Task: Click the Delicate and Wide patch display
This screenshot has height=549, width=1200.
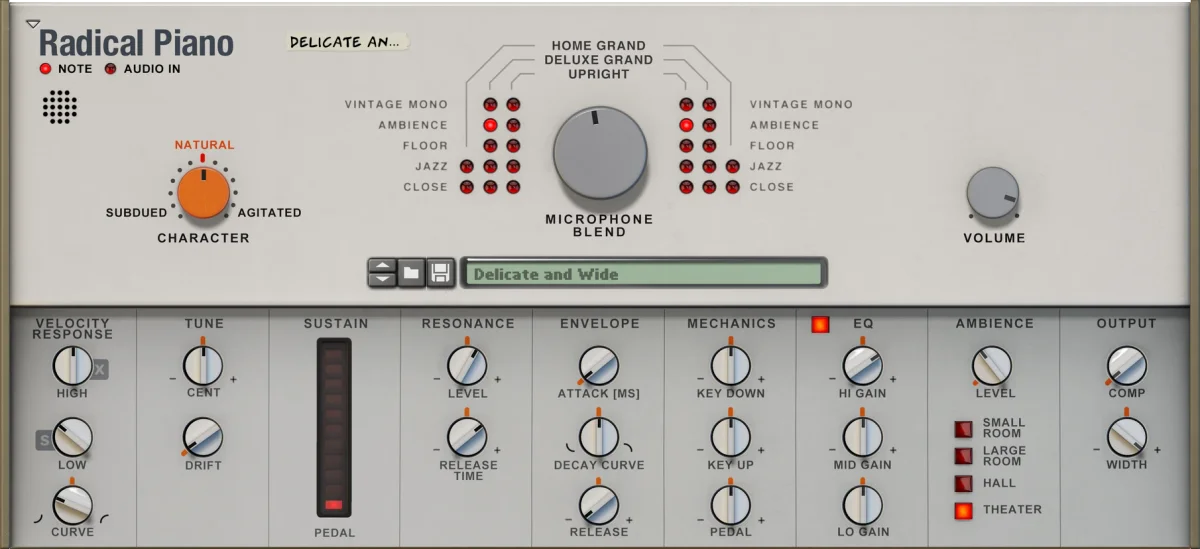Action: (643, 273)
